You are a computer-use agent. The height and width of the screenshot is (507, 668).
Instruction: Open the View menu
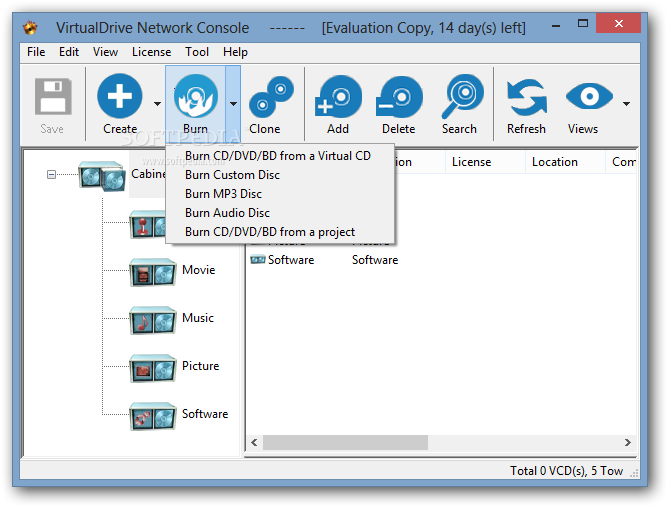[x=105, y=52]
